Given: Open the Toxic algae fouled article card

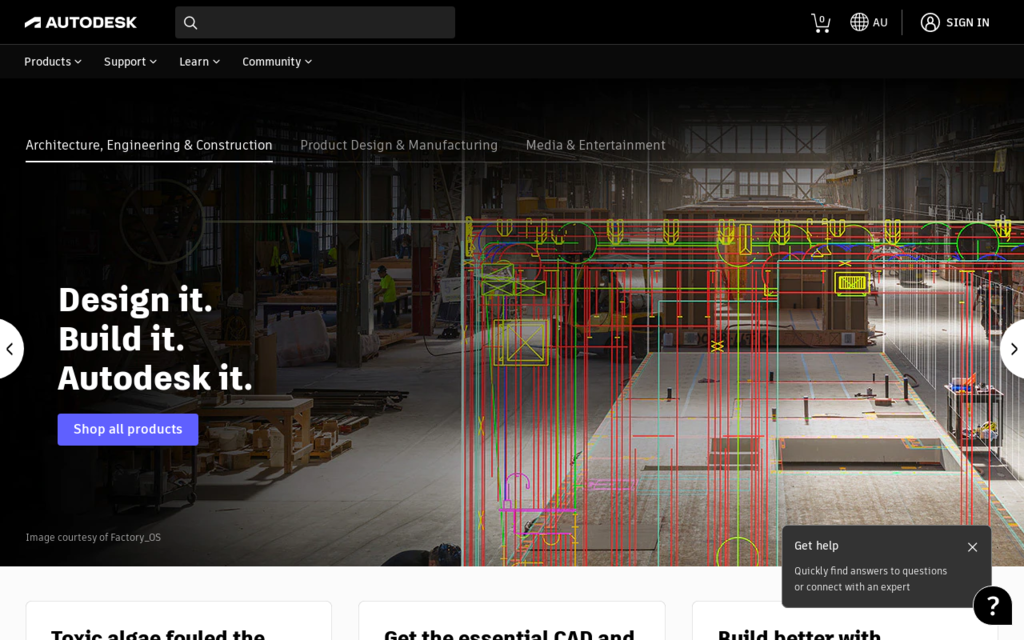Looking at the screenshot, I should 178,621.
